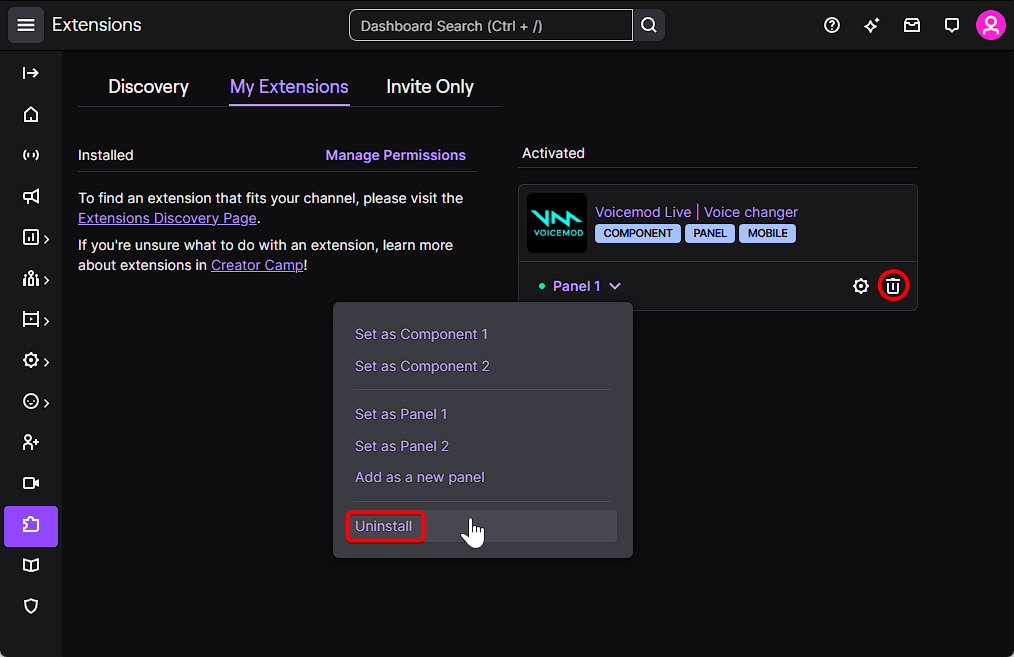Screen dimensions: 1014x657
Task: Open the inbox mail icon
Action: [912, 26]
